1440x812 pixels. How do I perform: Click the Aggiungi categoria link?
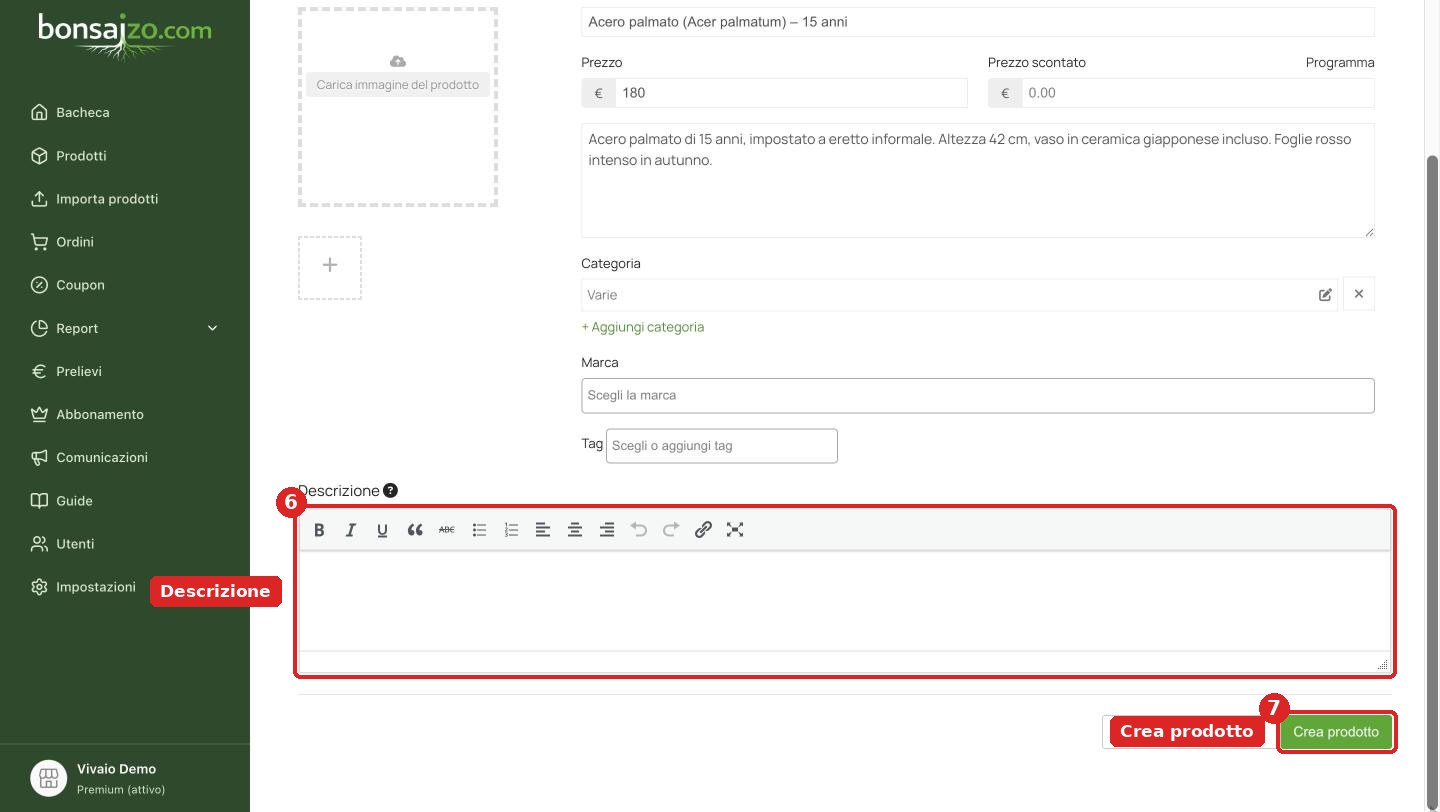(x=643, y=327)
